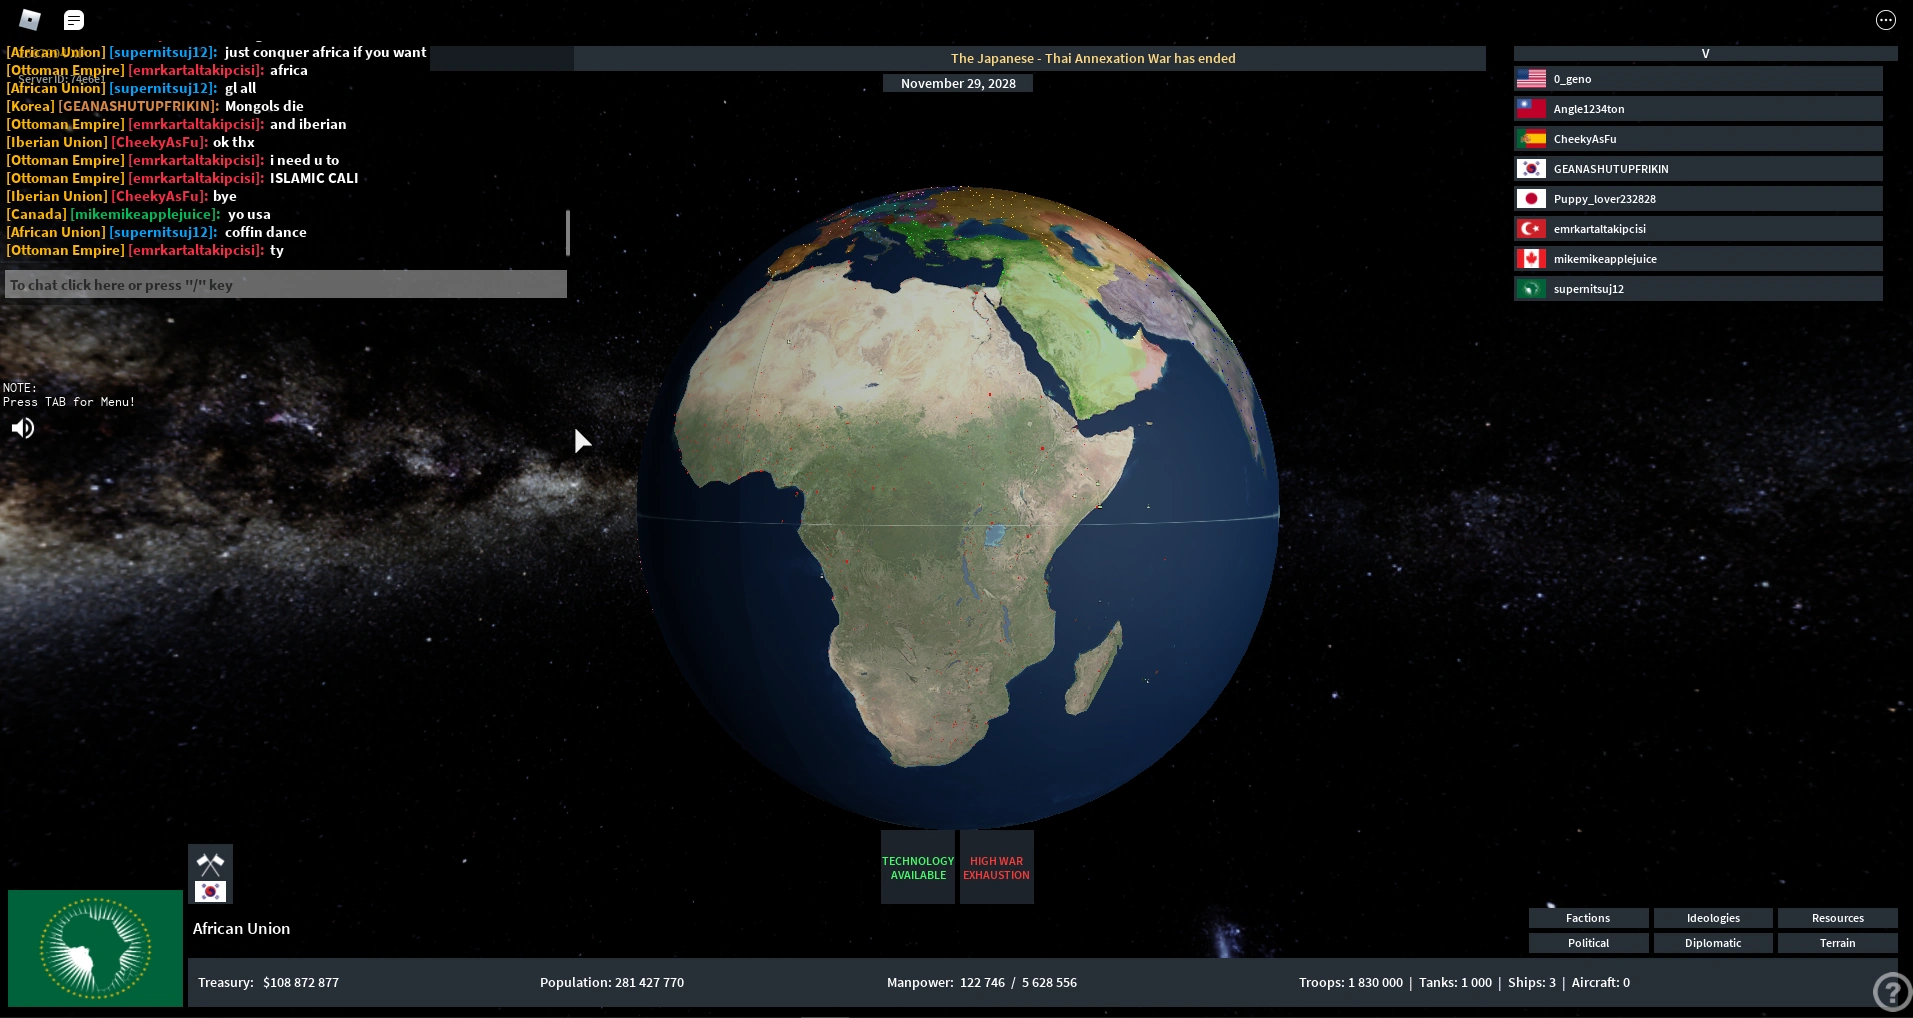The height and width of the screenshot is (1018, 1913).
Task: Open the Technology Available notification
Action: (x=918, y=867)
